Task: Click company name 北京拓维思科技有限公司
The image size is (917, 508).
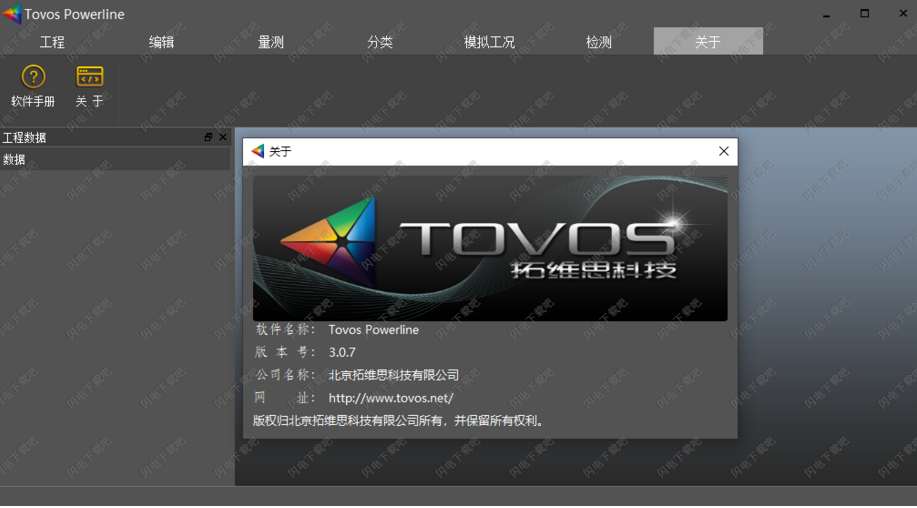Action: click(394, 375)
